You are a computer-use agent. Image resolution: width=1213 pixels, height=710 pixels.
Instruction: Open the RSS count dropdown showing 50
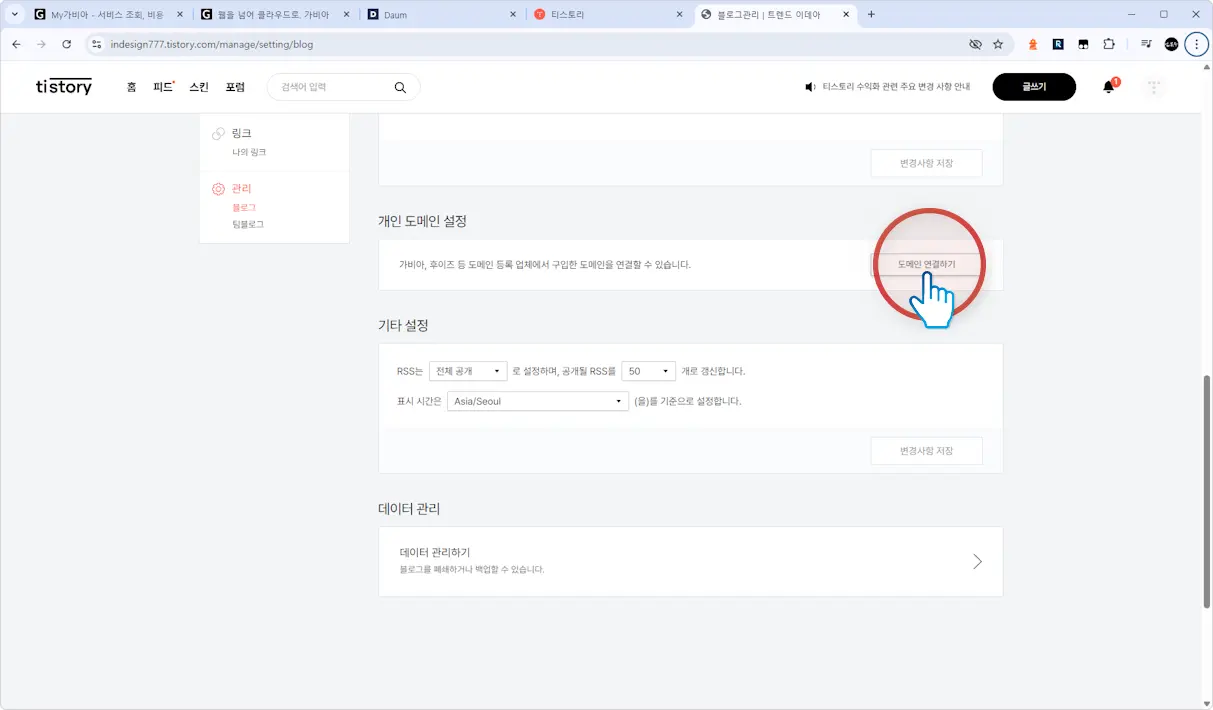(648, 370)
